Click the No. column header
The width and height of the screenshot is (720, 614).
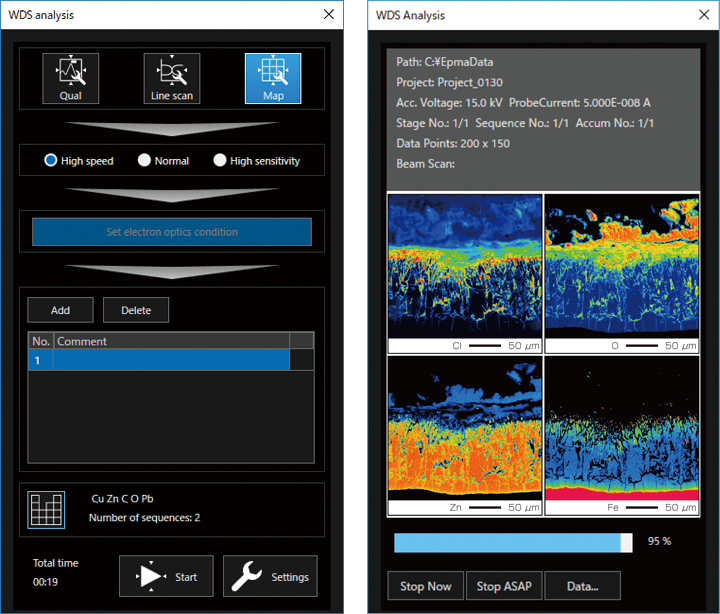pyautogui.click(x=41, y=341)
